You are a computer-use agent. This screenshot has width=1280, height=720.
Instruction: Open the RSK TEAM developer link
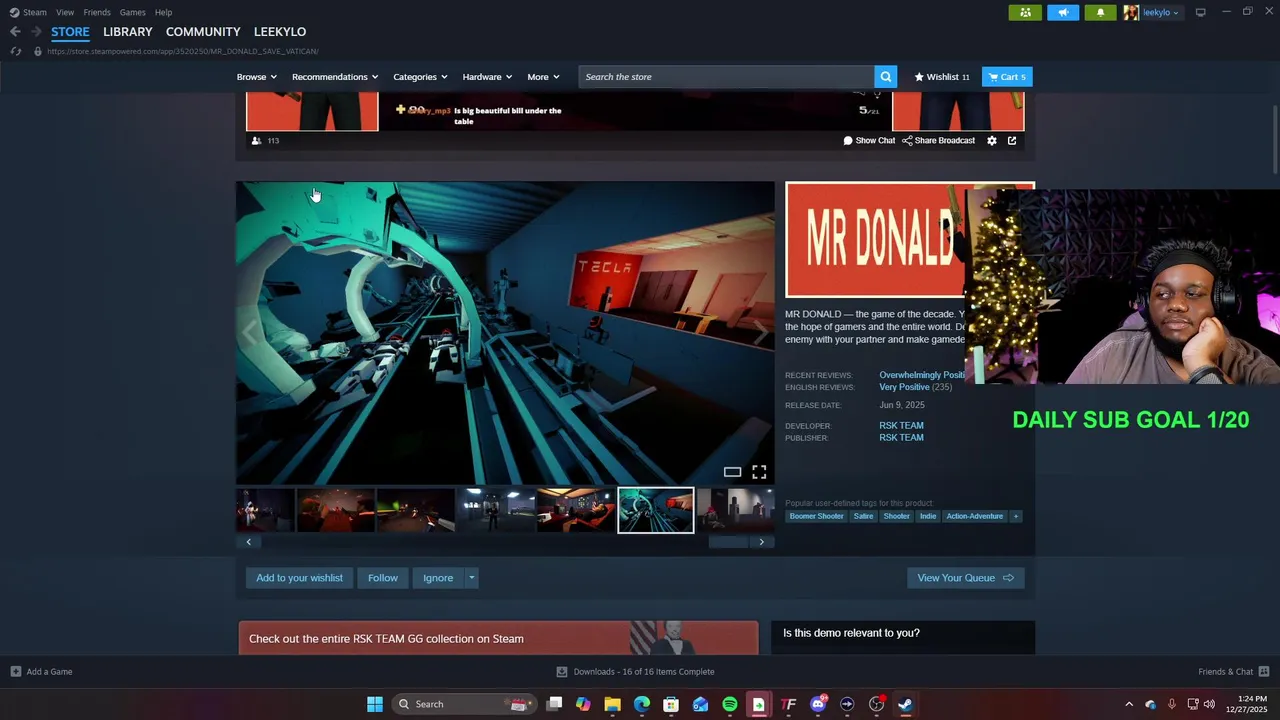[x=901, y=426]
